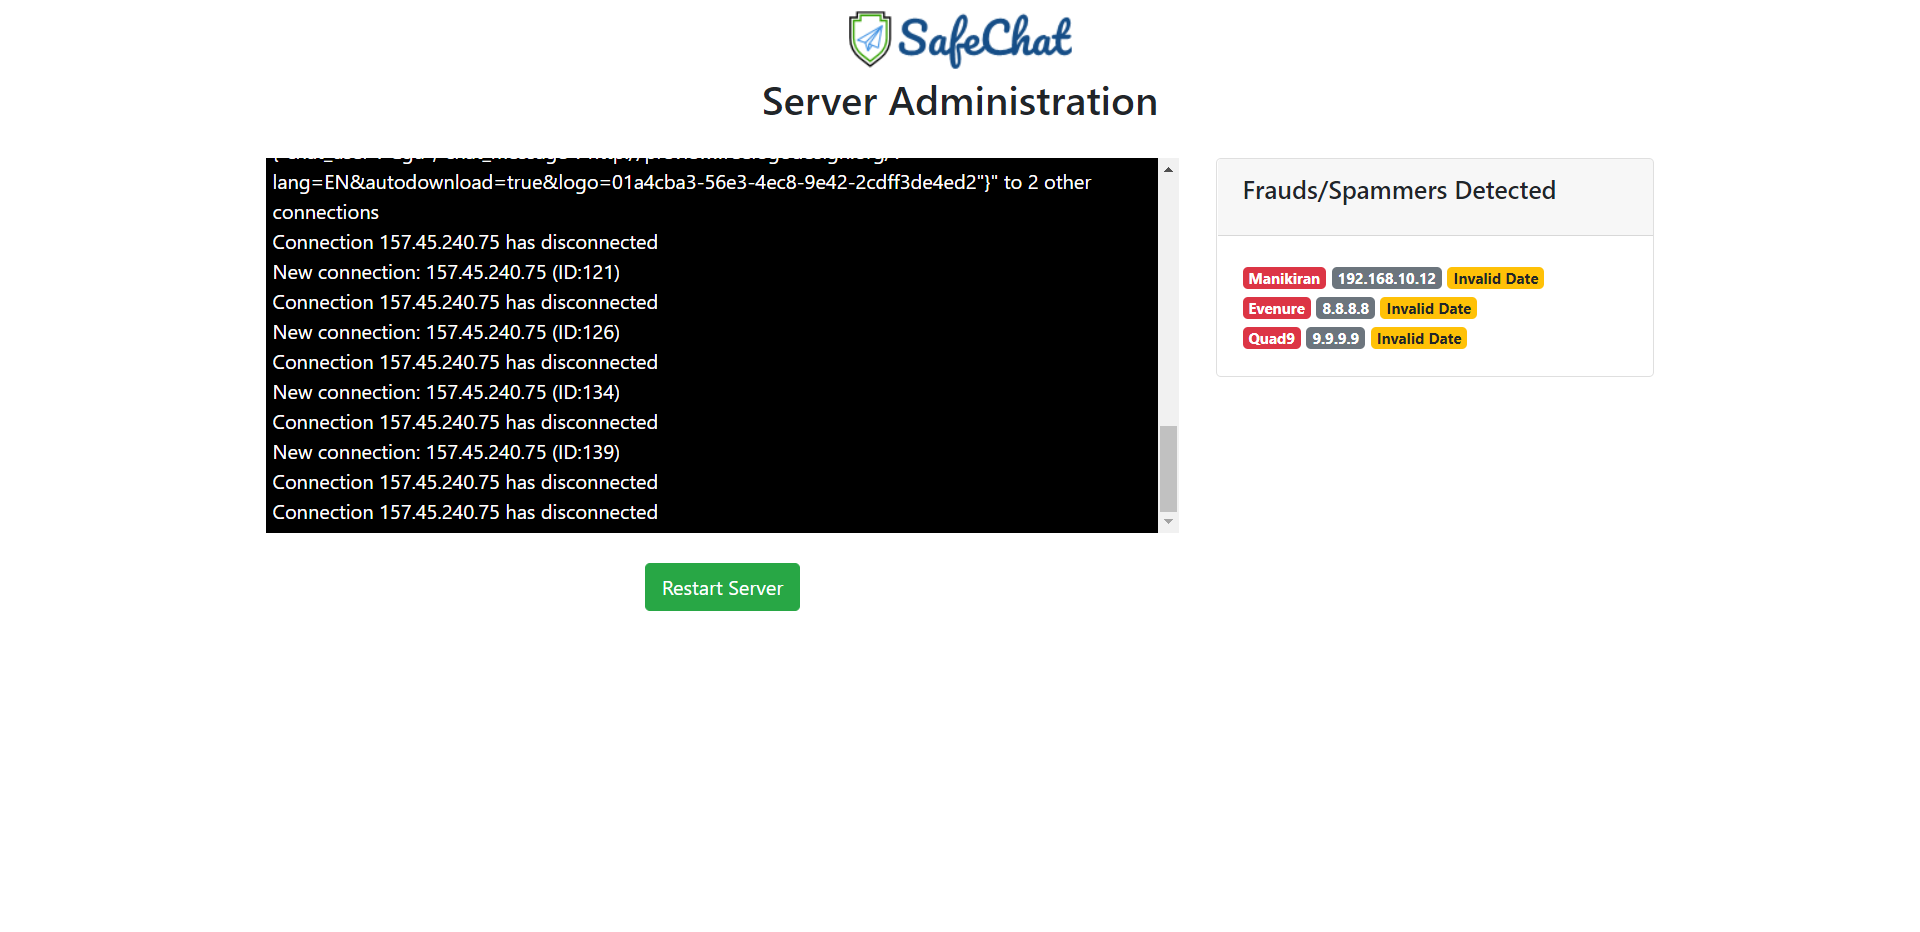Click Invalid Date badge next to Manikiran
Screen dimensions: 1920x932
(x=1495, y=279)
